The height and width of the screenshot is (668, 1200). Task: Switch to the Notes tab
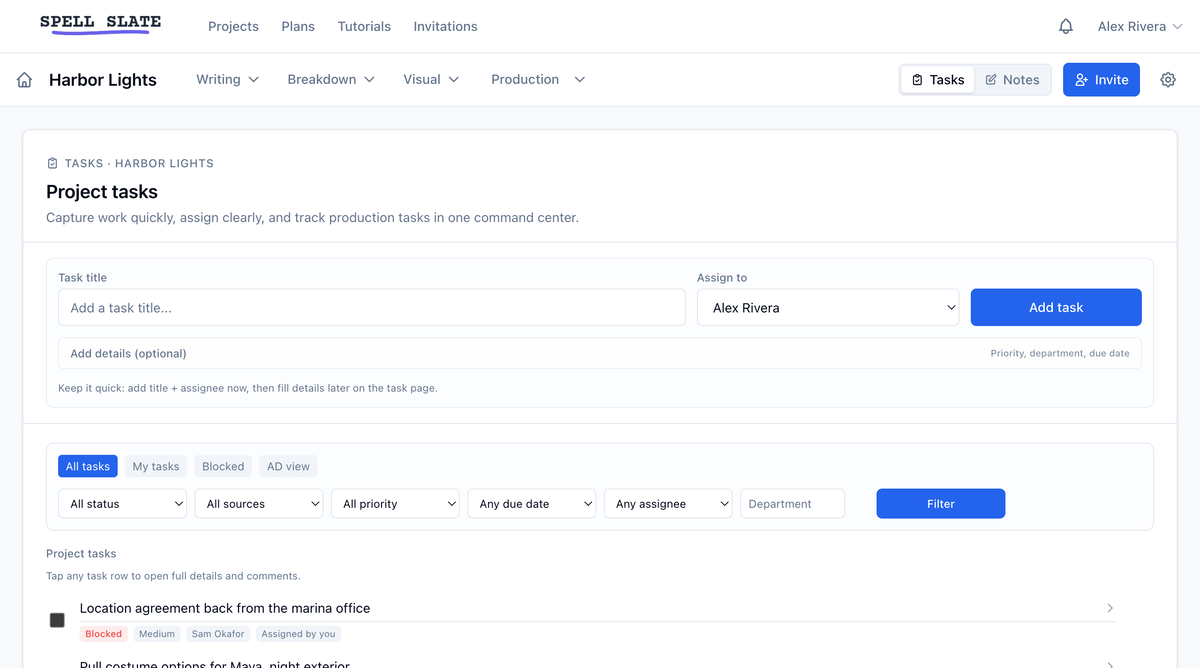point(1012,80)
